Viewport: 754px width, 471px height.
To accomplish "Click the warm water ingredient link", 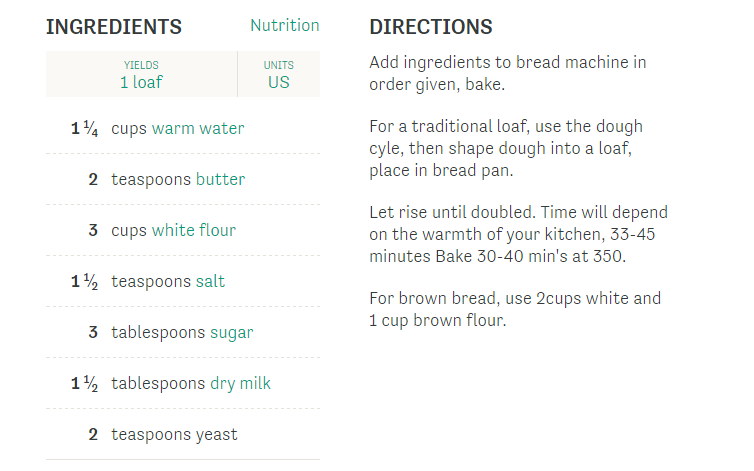I will pos(198,128).
